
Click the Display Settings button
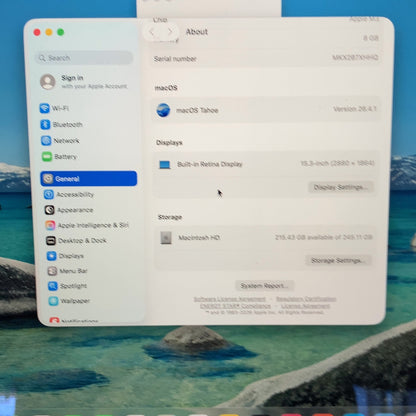point(341,187)
